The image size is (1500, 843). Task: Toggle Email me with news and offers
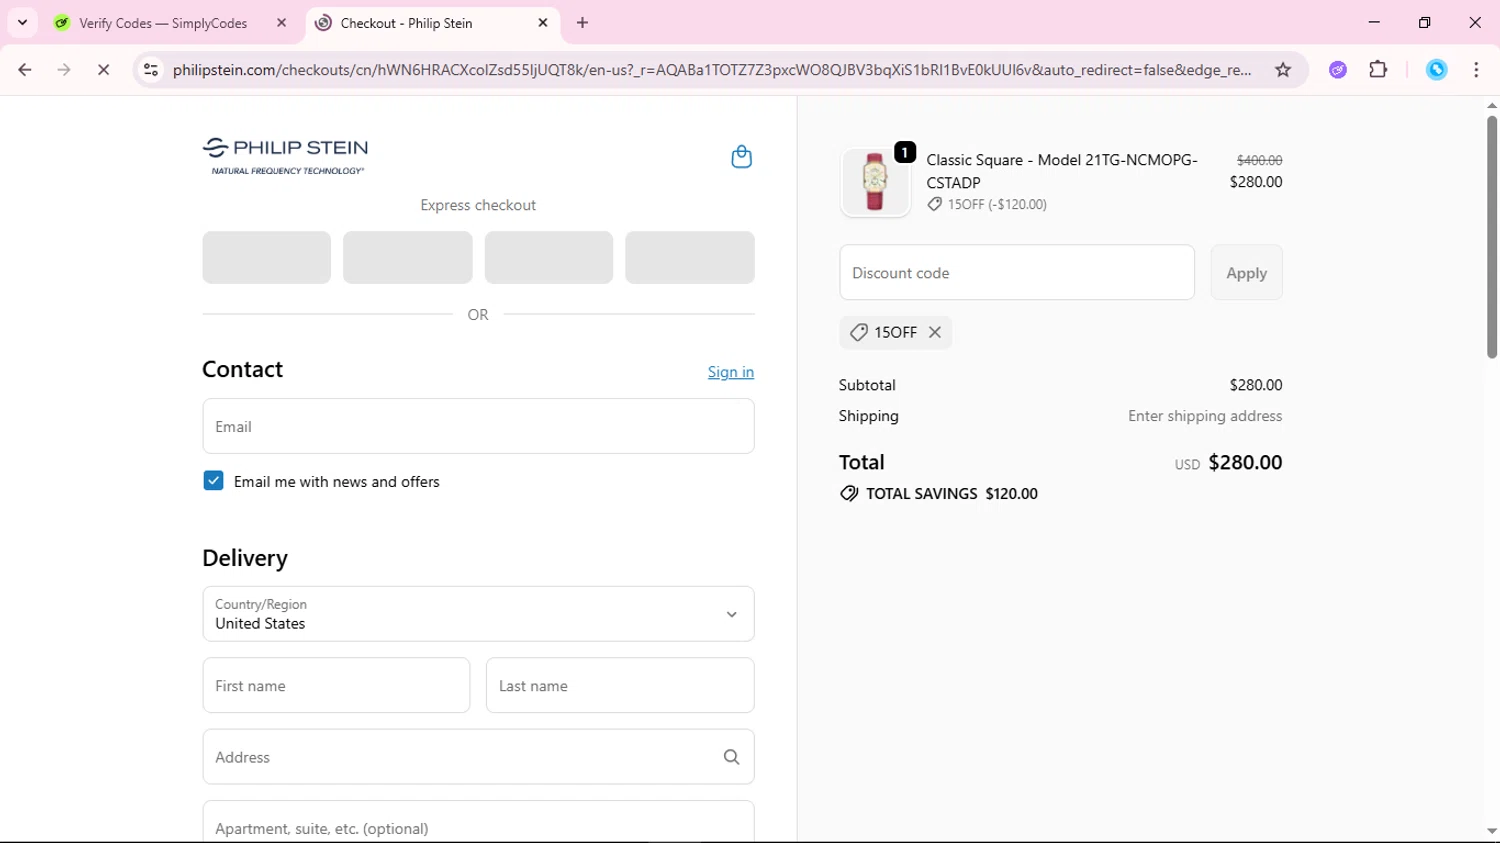point(213,481)
